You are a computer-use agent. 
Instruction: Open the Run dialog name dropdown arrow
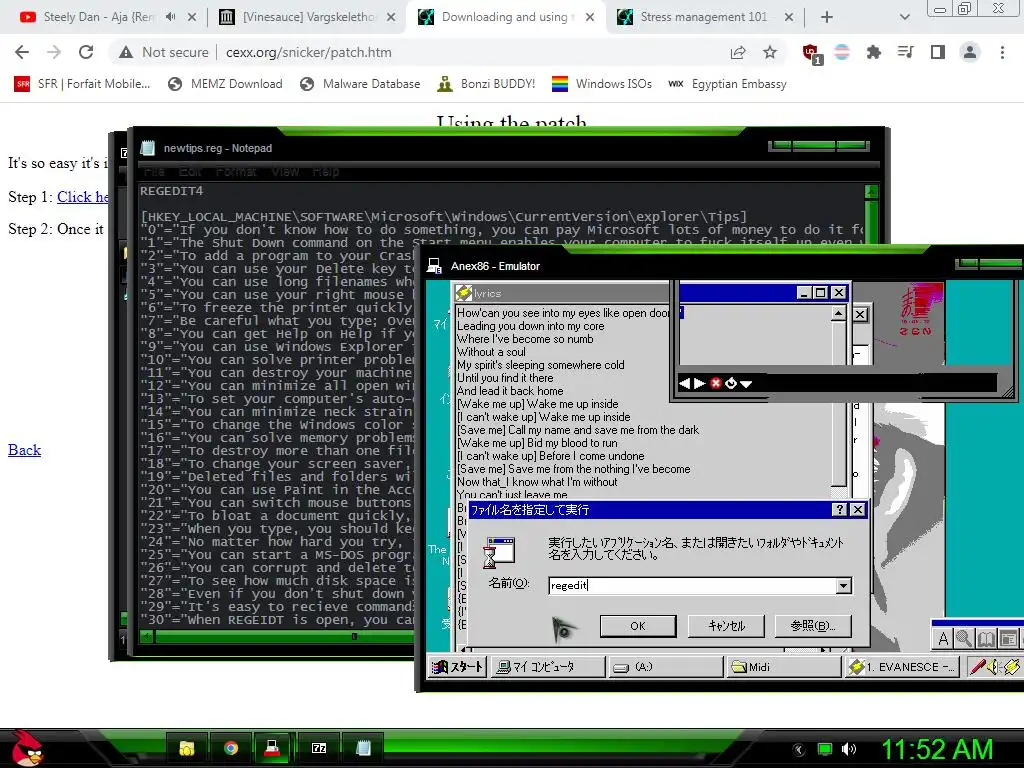[x=843, y=586]
